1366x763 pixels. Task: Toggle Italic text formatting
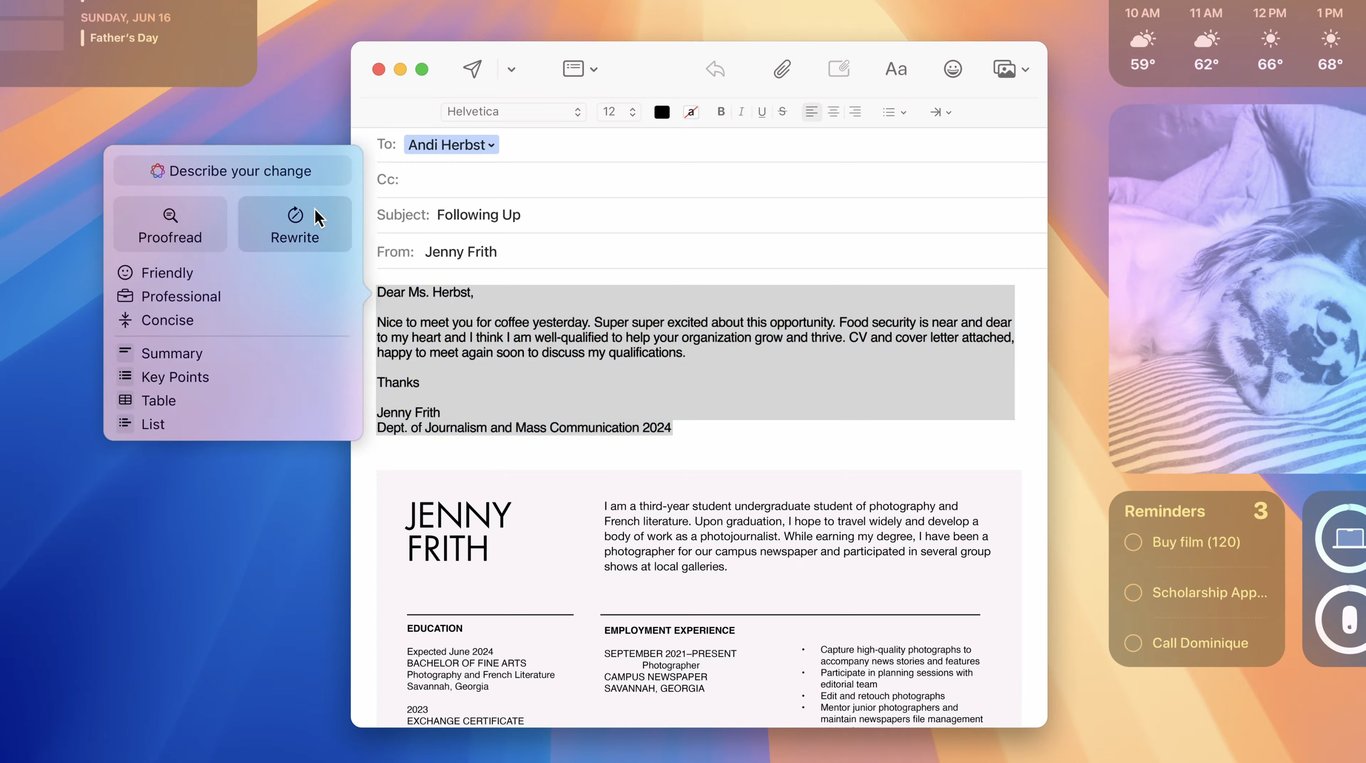[x=741, y=112]
